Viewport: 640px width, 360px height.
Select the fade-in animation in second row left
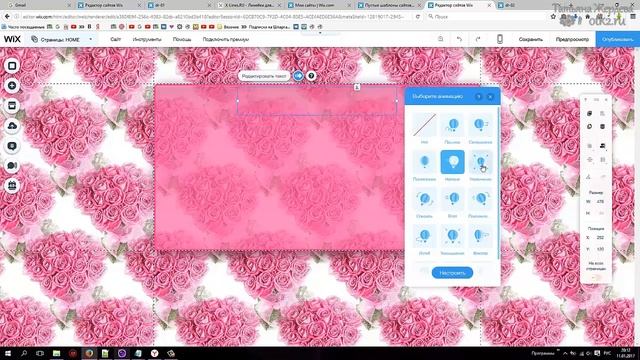424,162
